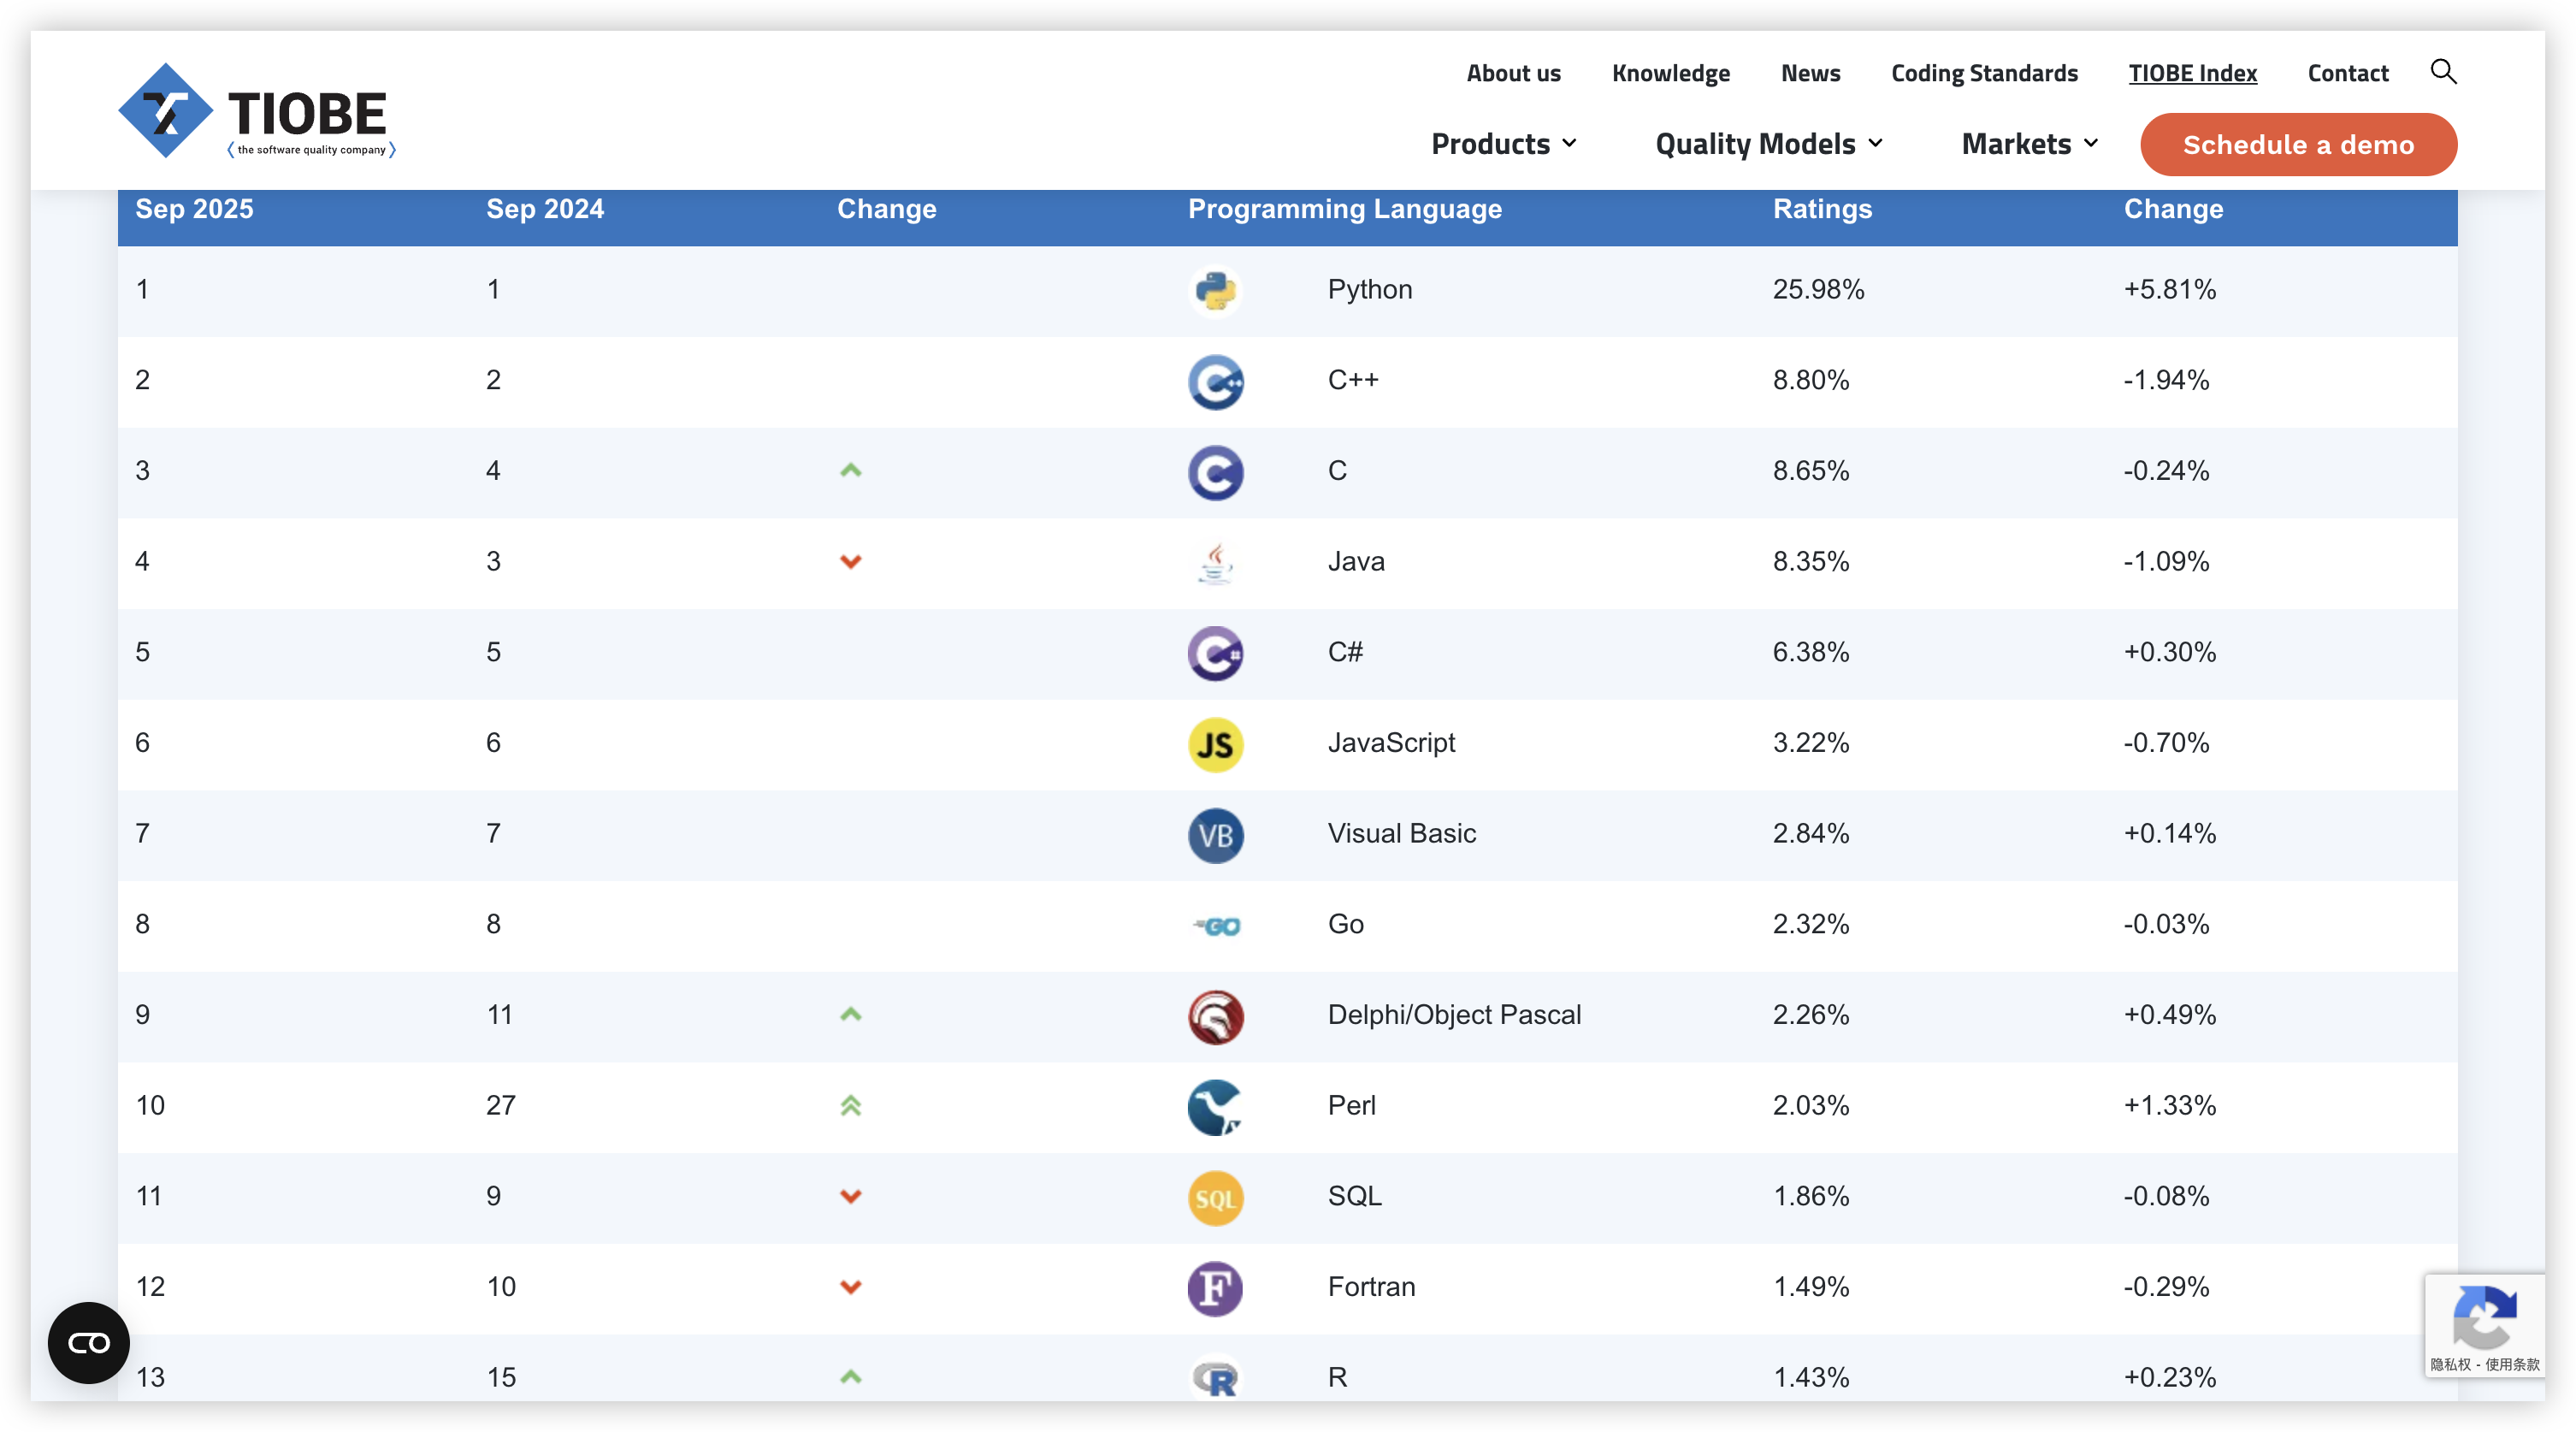Click the Go language logo
Image resolution: width=2576 pixels, height=1432 pixels.
pyautogui.click(x=1217, y=926)
